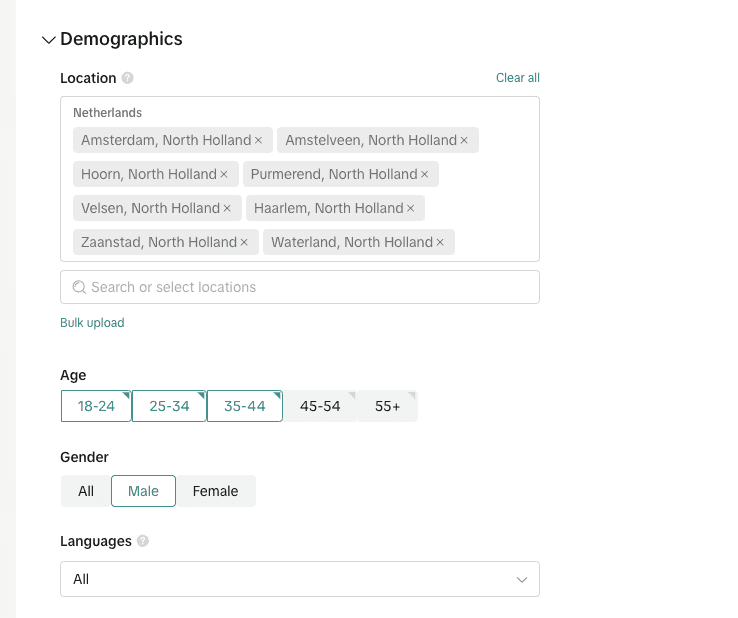The image size is (738, 618).
Task: Remove the Haarlem, North Holland location tag
Action: coord(410,208)
